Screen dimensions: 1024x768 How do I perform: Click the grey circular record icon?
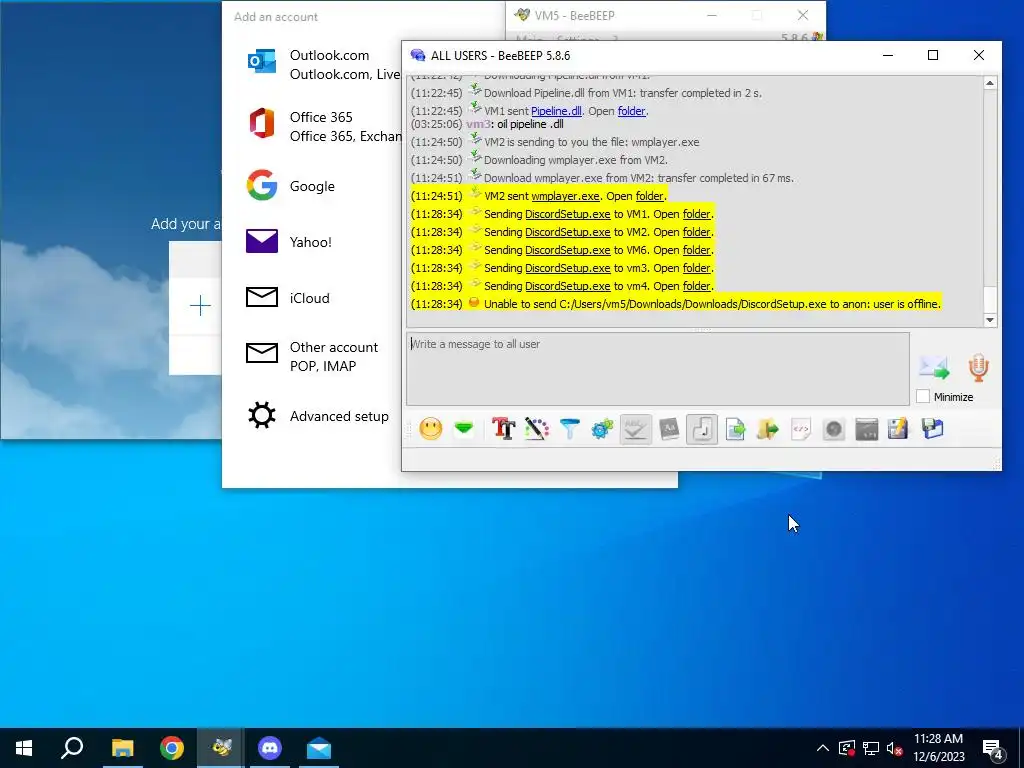(x=834, y=429)
